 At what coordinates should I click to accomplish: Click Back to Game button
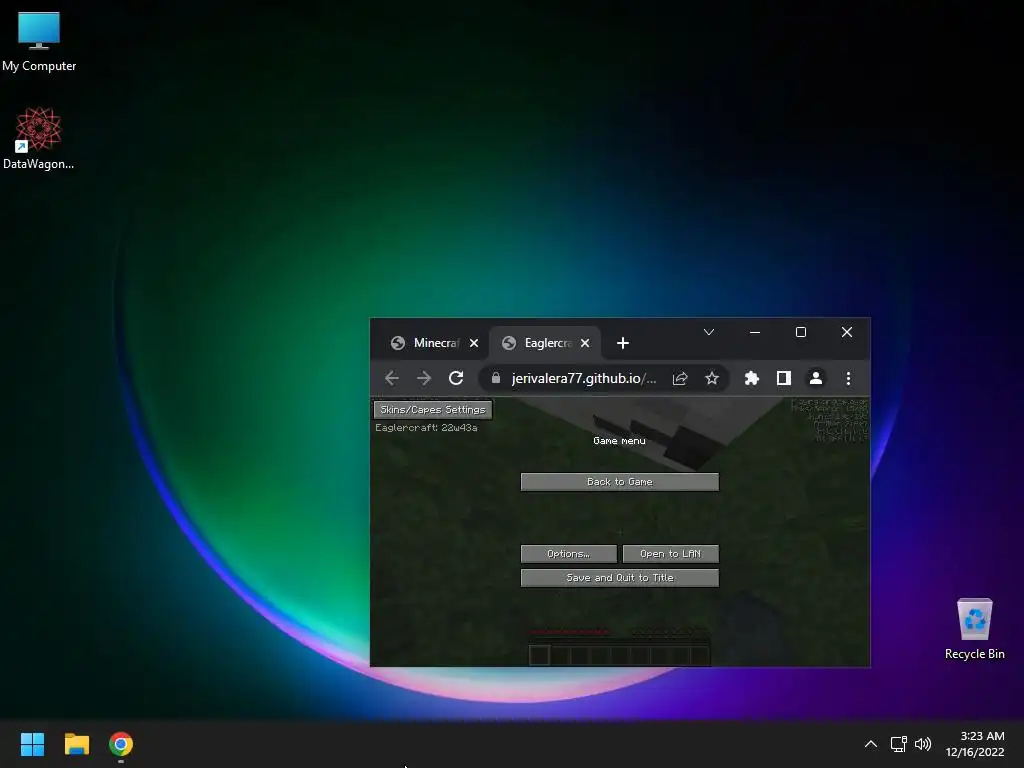[x=620, y=482]
